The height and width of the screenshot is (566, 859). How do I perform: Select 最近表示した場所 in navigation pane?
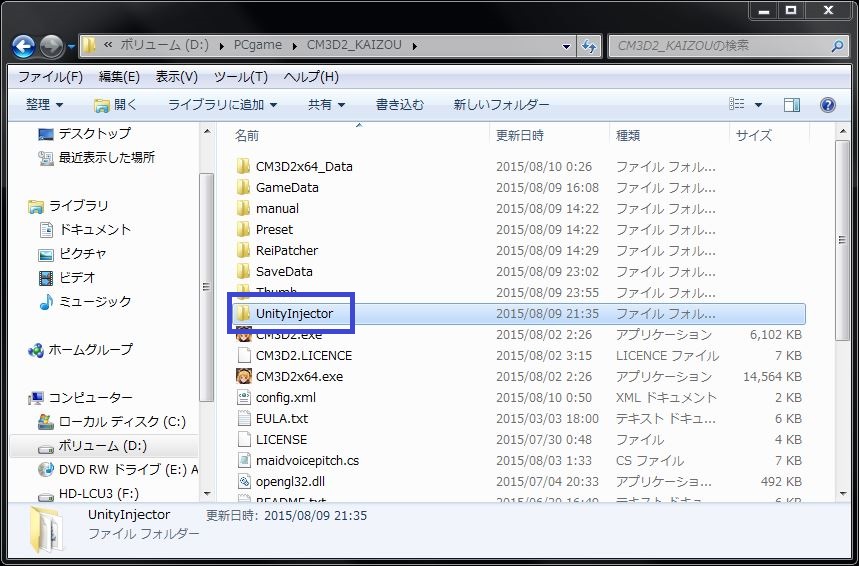[x=96, y=158]
